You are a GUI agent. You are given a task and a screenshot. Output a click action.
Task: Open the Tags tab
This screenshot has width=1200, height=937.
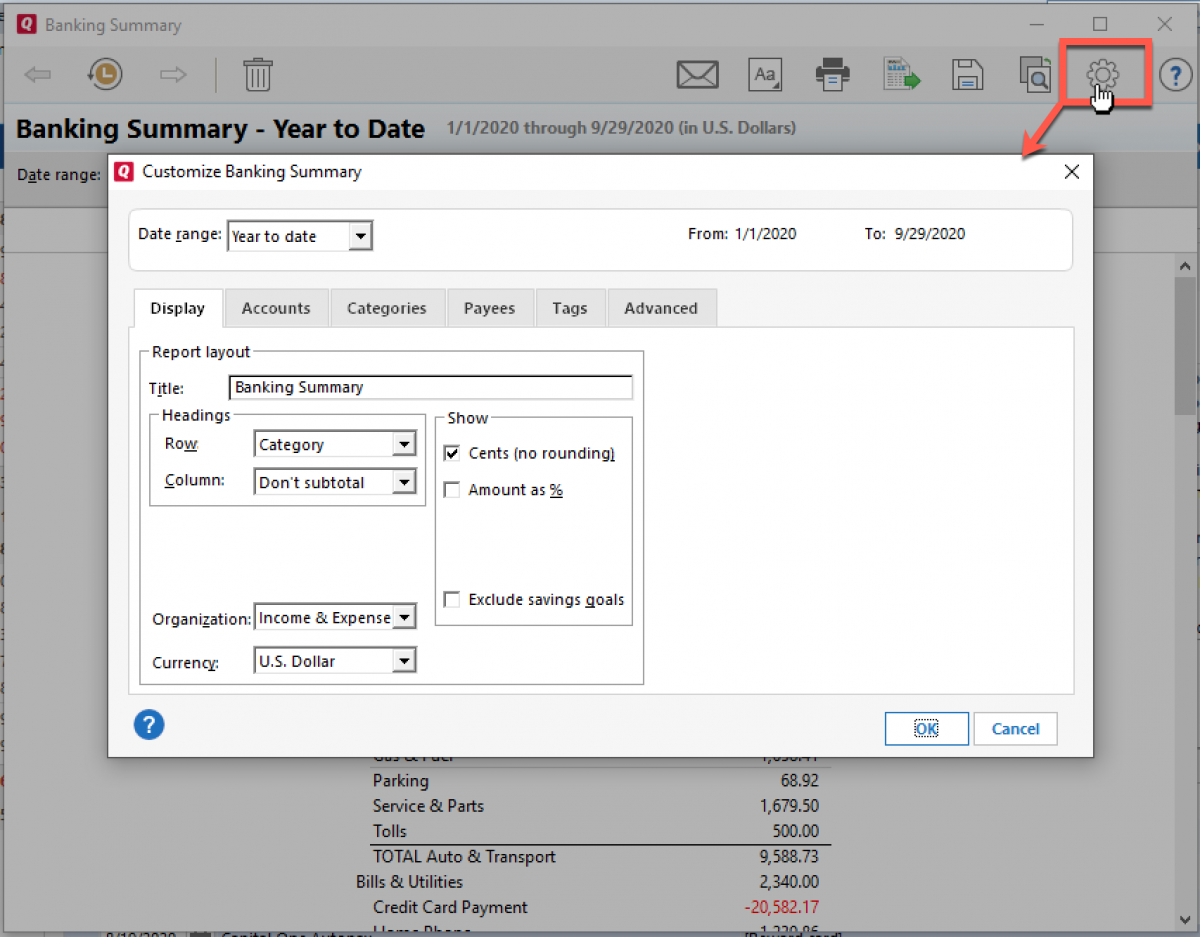click(x=570, y=308)
